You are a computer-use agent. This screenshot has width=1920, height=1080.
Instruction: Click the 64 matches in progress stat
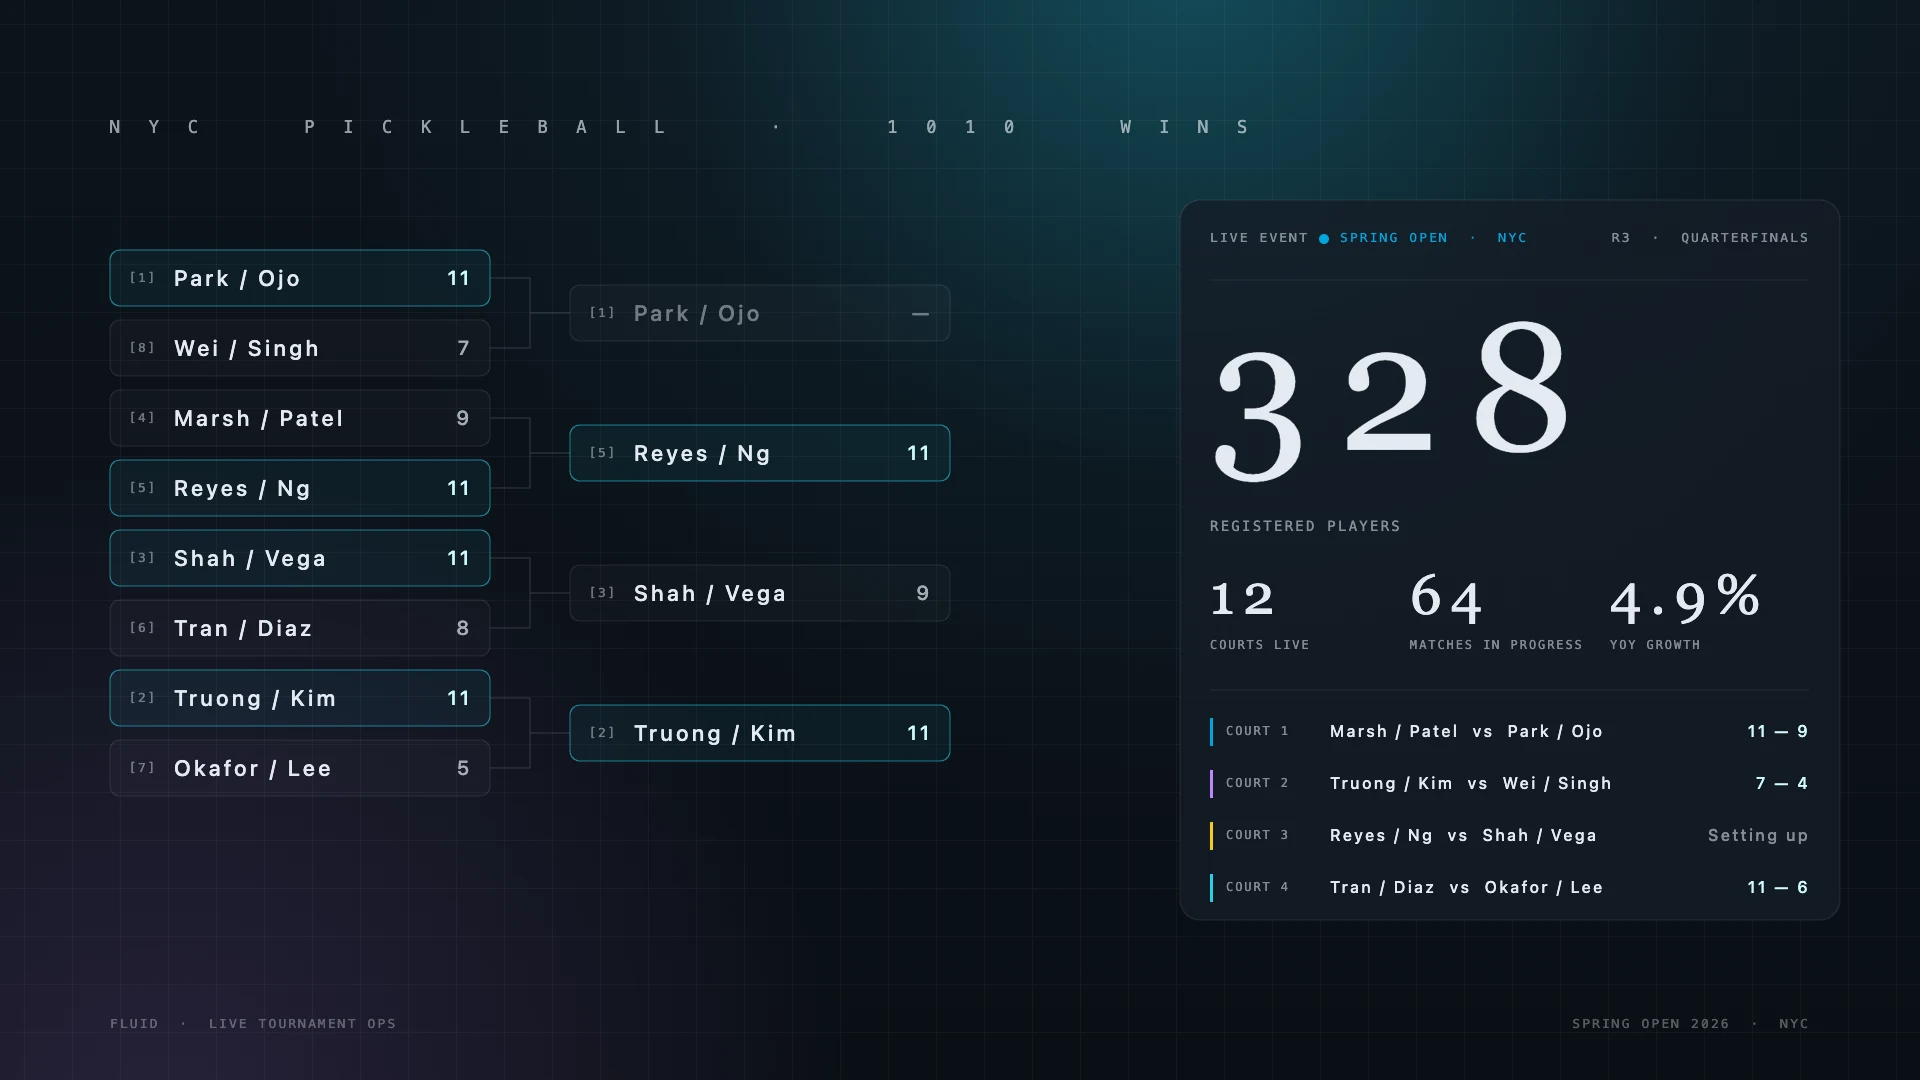[x=1446, y=597]
